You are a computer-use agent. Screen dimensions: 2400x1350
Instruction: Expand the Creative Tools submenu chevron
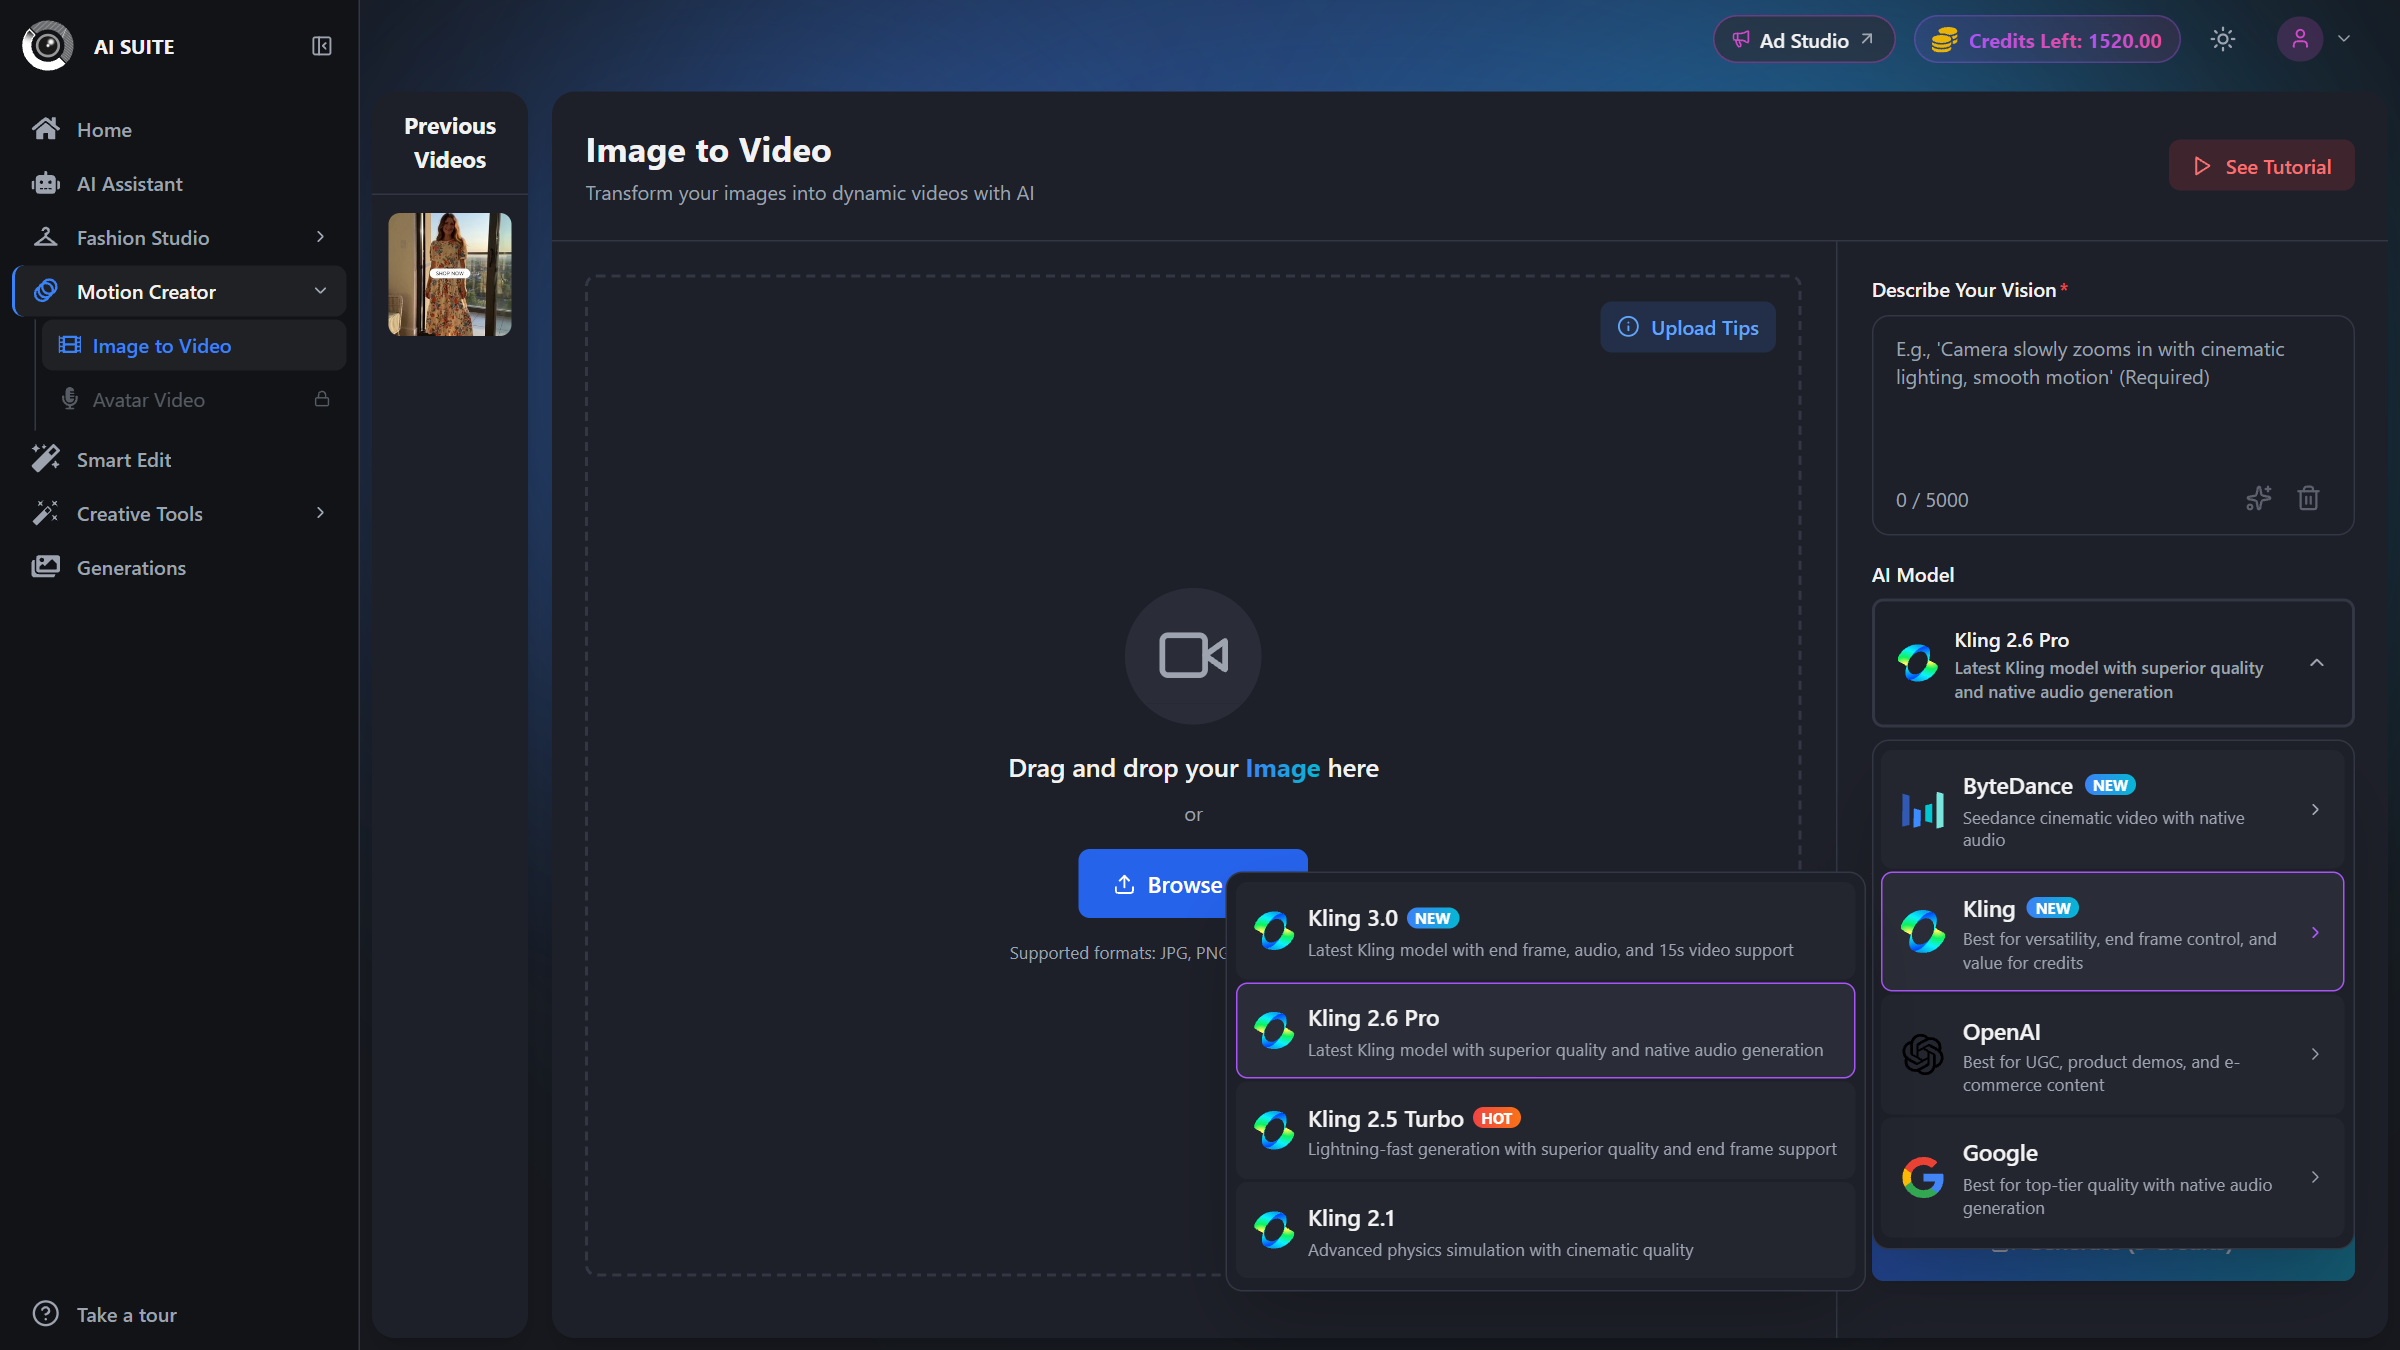pyautogui.click(x=321, y=513)
